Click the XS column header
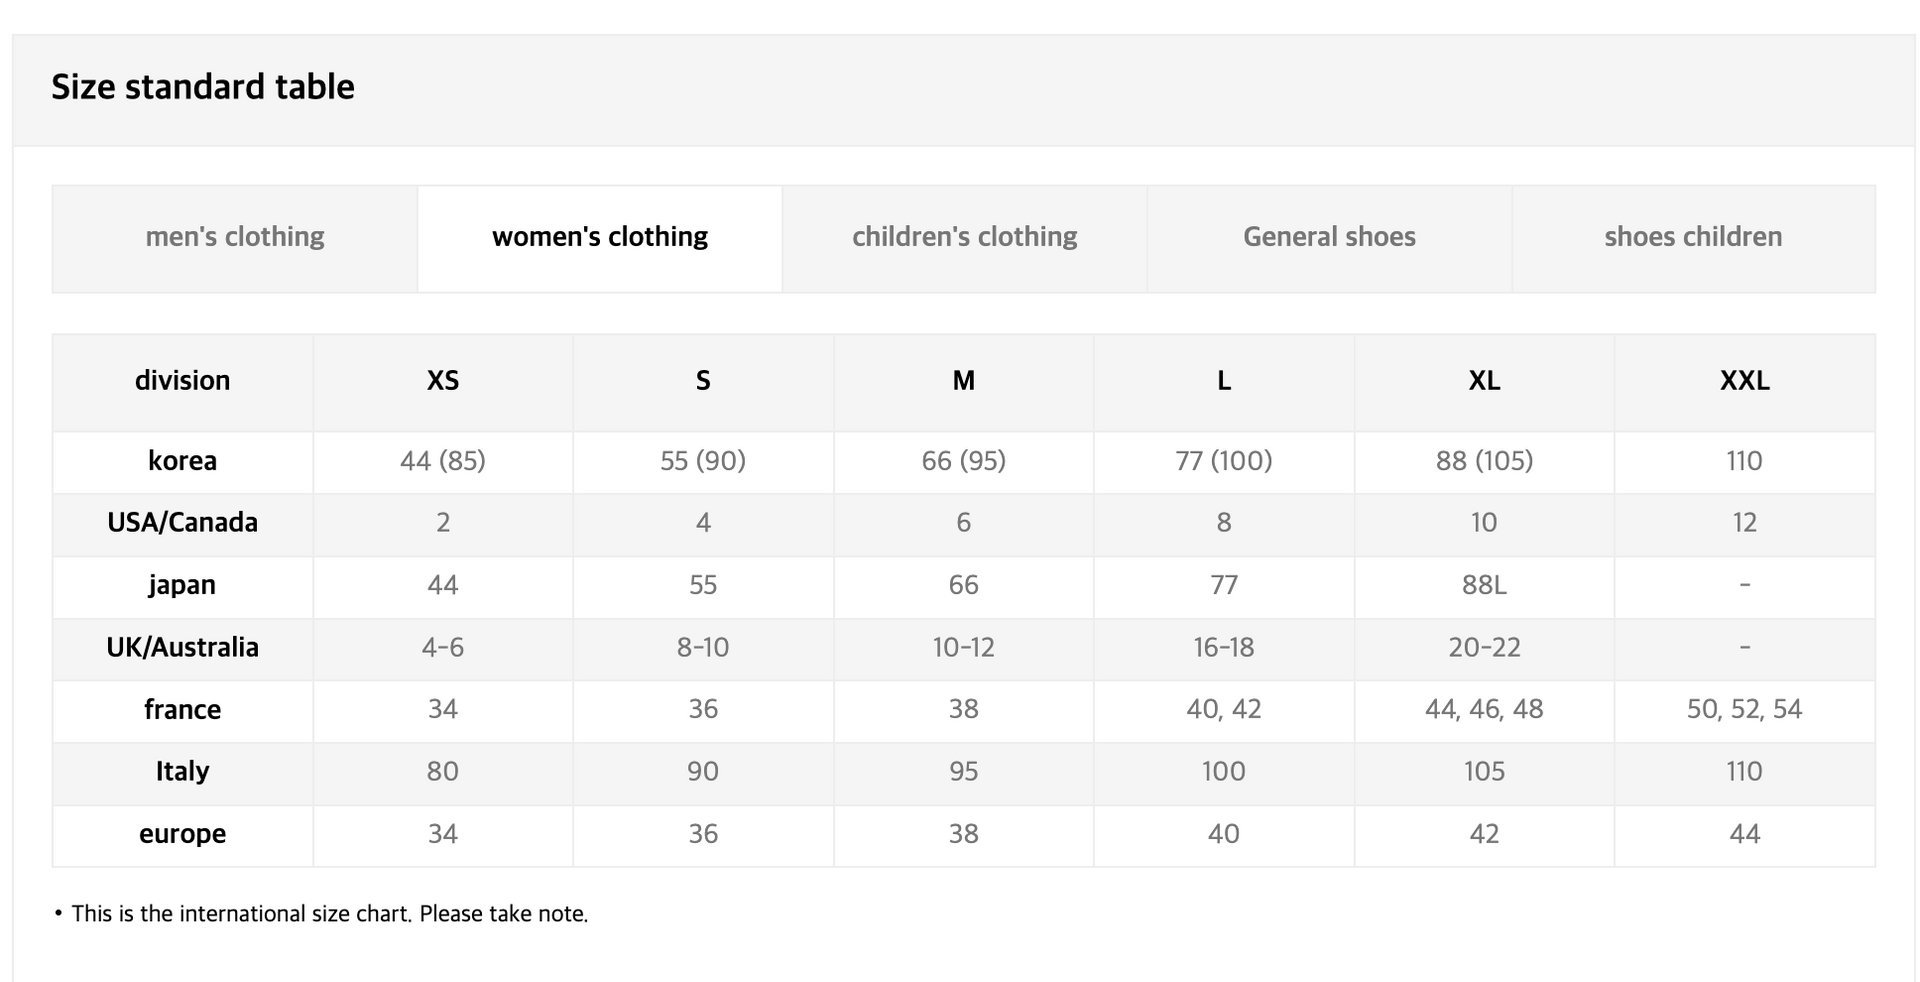Viewport: 1920px width, 982px height. coord(443,382)
